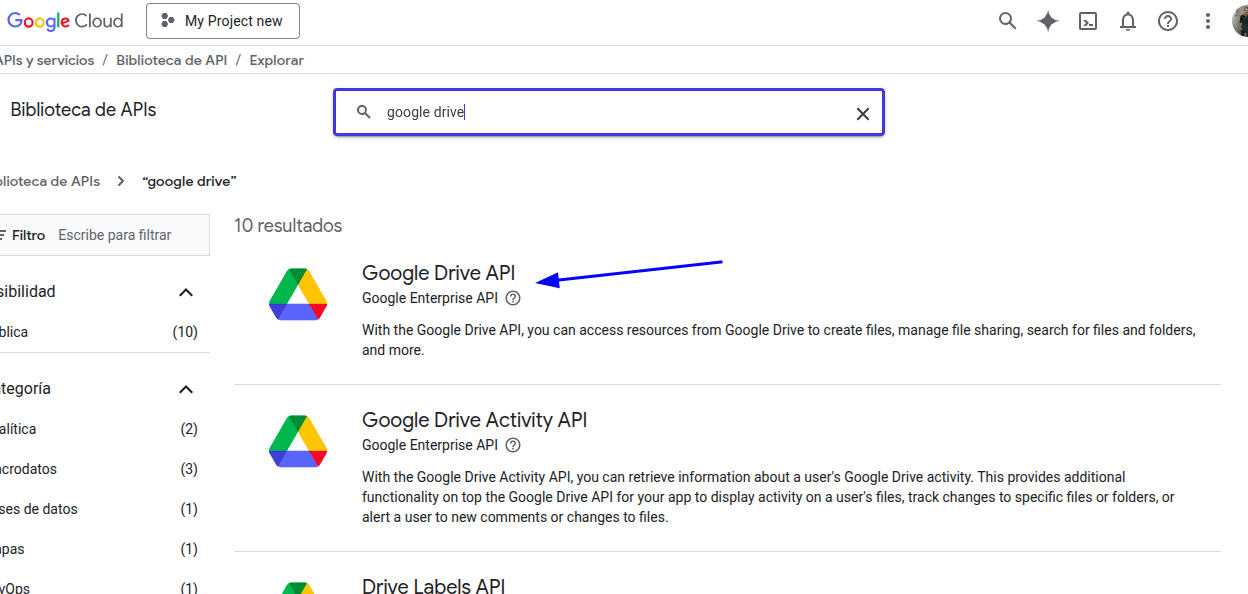The height and width of the screenshot is (594, 1248).
Task: Click the Escribe para filtrar filter field
Action: tap(115, 235)
